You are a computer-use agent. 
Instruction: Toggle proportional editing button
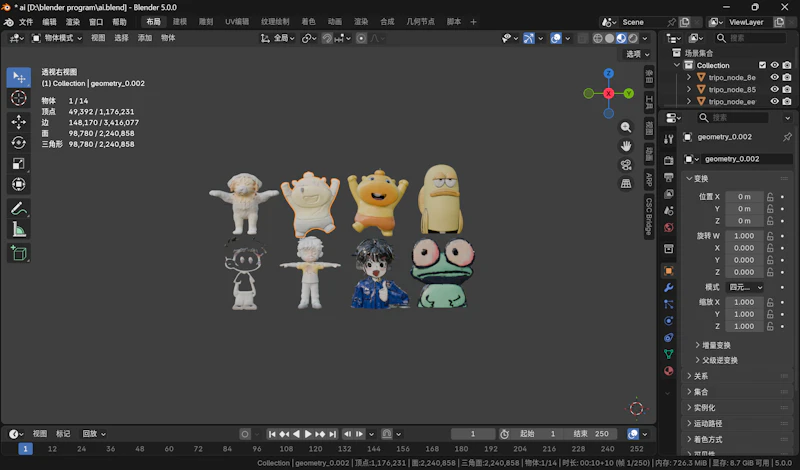pos(361,38)
